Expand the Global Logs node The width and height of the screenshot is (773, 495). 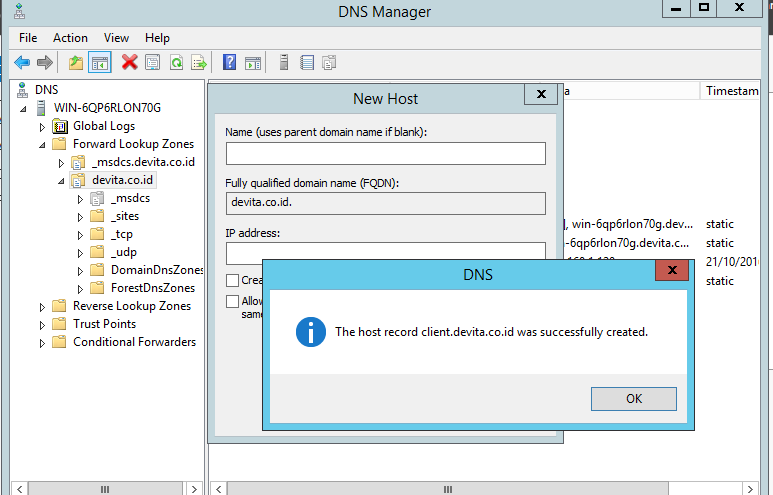pyautogui.click(x=42, y=127)
